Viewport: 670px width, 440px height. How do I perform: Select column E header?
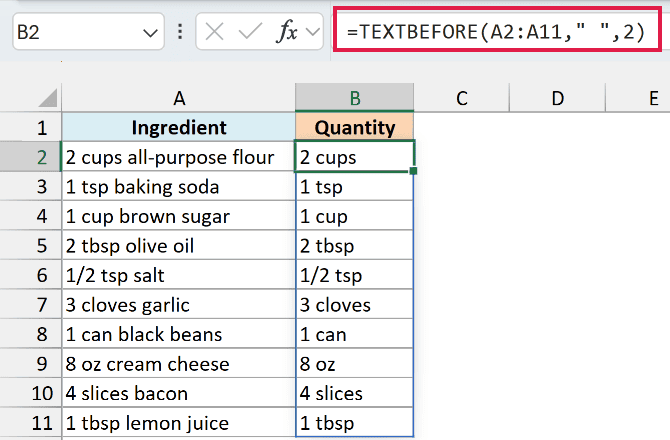638,98
